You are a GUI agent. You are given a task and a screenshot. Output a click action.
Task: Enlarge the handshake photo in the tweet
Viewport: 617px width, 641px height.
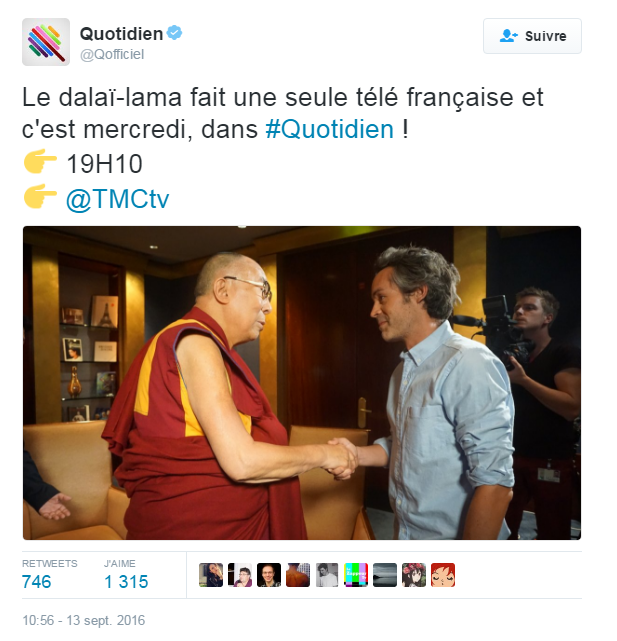[302, 383]
